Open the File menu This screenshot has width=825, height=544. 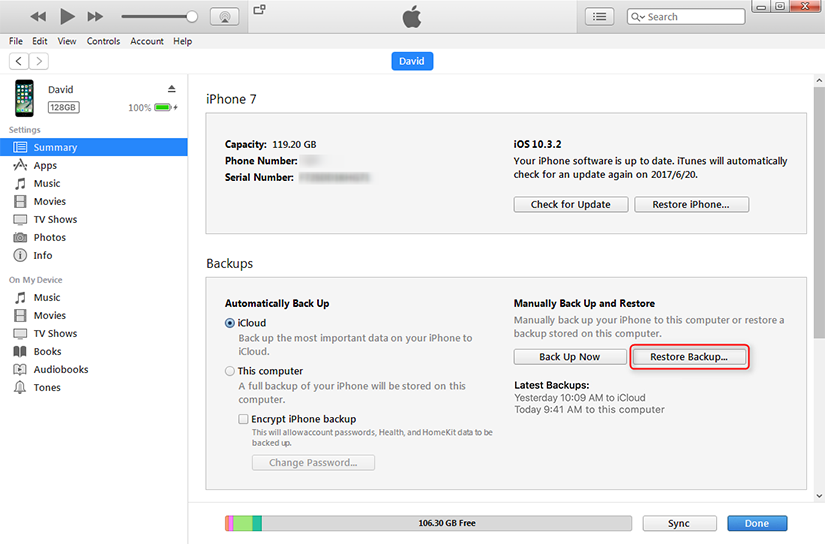pyautogui.click(x=16, y=41)
